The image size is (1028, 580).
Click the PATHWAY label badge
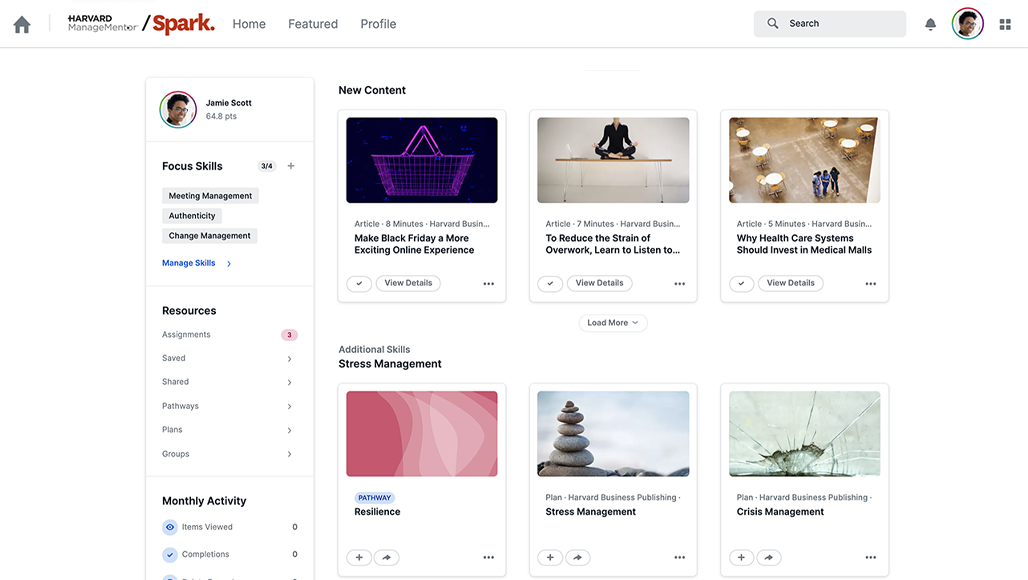point(374,498)
